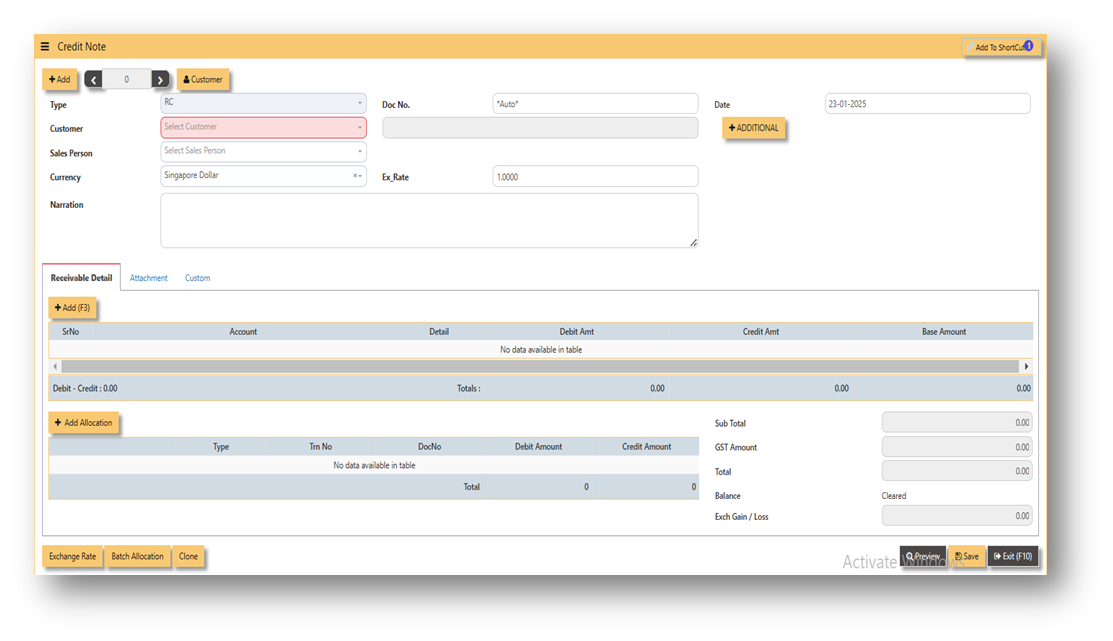The width and height of the screenshot is (1113, 641).
Task: Click the Customer button with person icon
Action: click(x=203, y=80)
